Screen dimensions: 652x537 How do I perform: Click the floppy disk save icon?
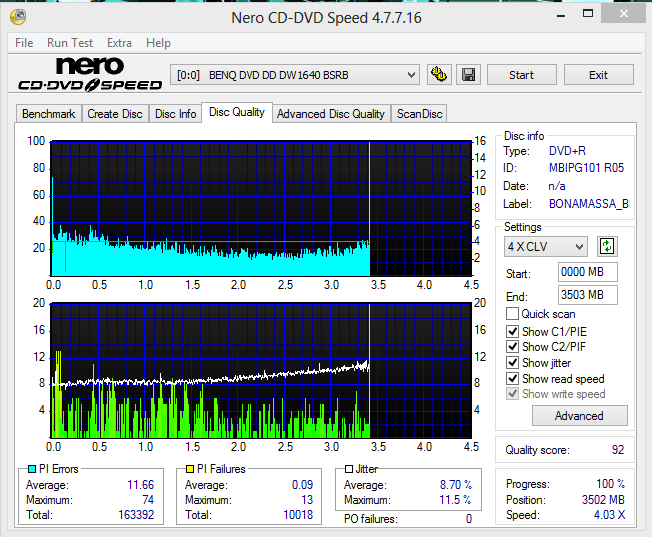tap(468, 75)
